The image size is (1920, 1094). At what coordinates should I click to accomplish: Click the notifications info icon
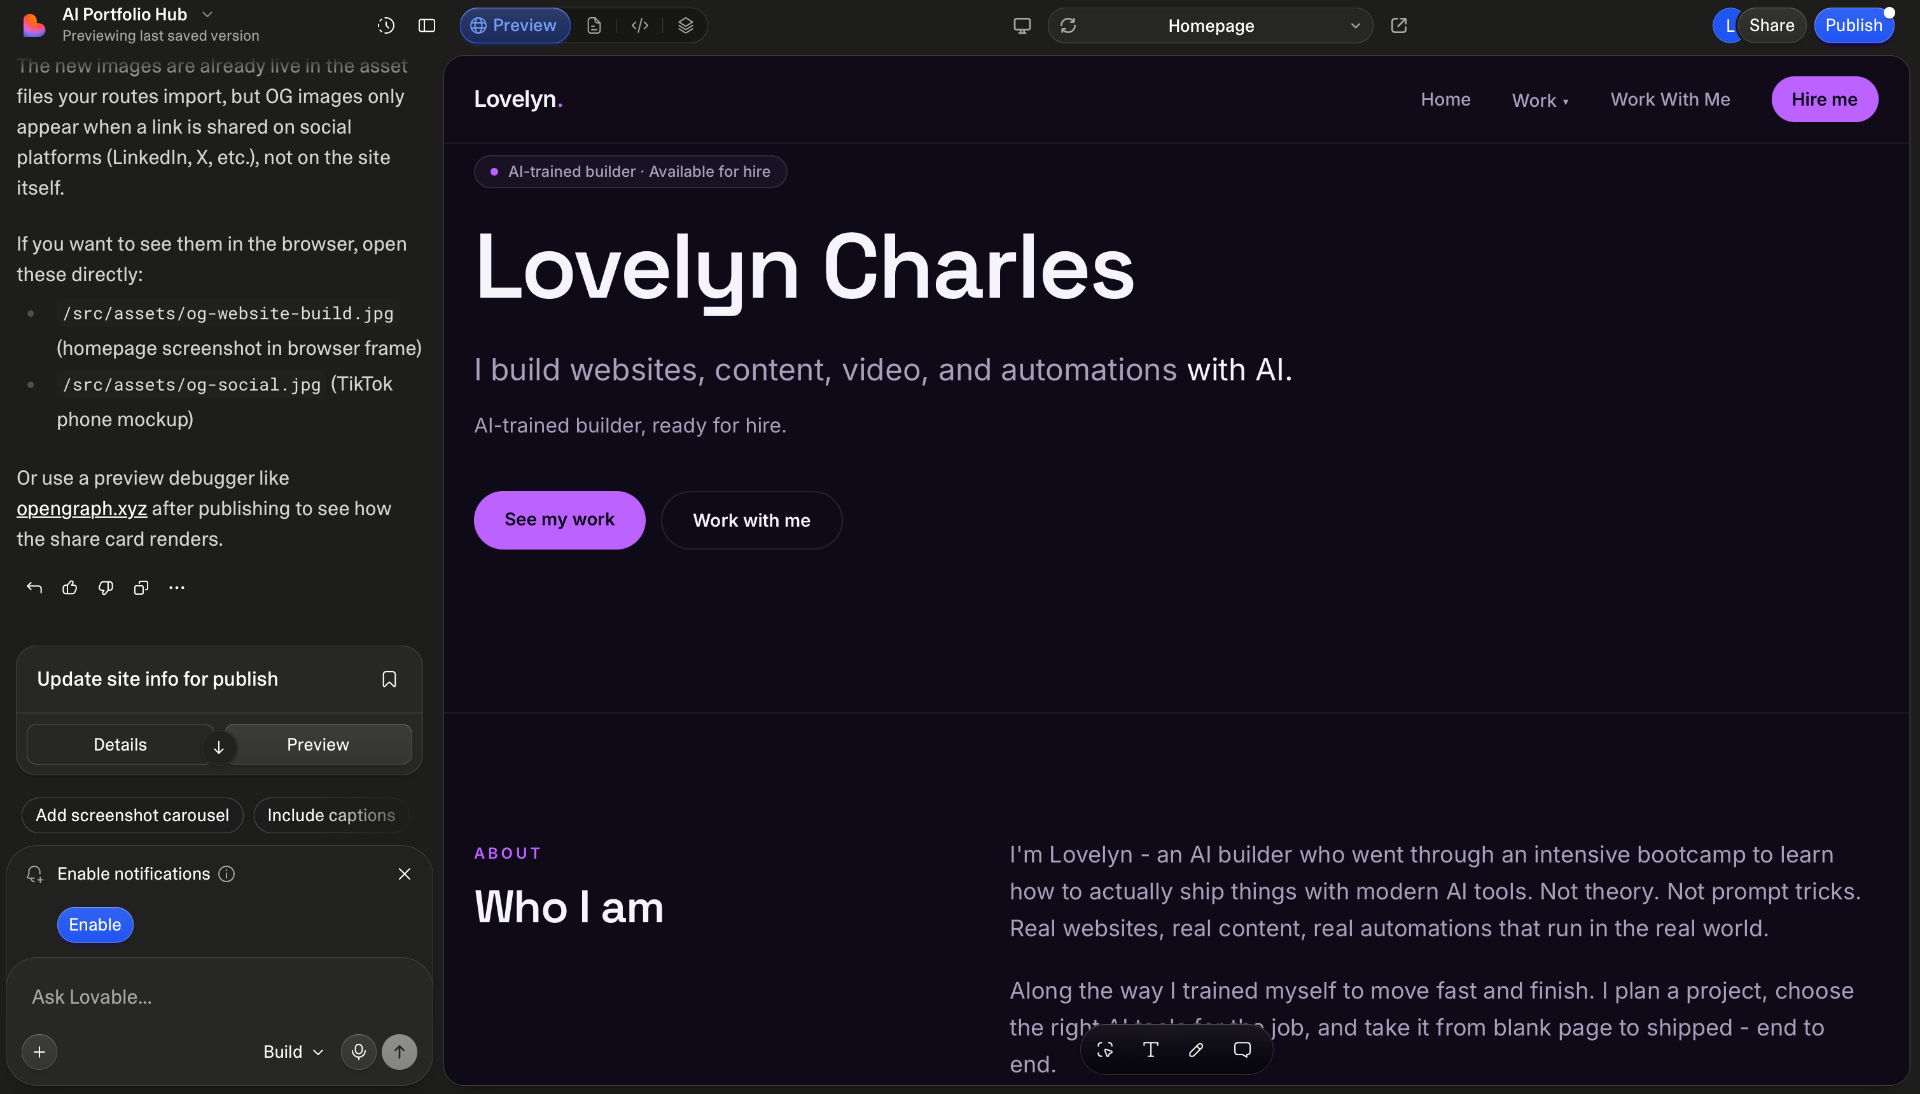tap(227, 874)
